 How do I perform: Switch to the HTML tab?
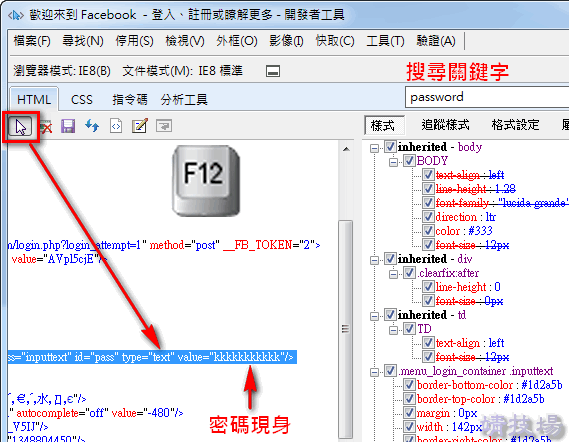tap(34, 99)
